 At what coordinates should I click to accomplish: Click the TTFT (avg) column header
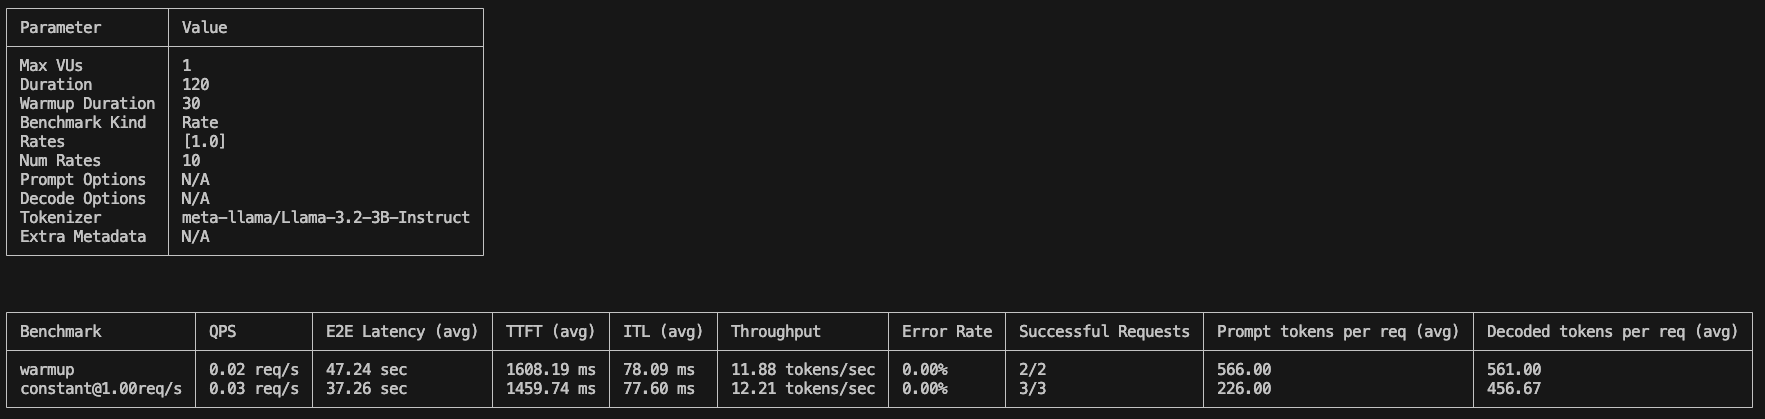click(550, 332)
